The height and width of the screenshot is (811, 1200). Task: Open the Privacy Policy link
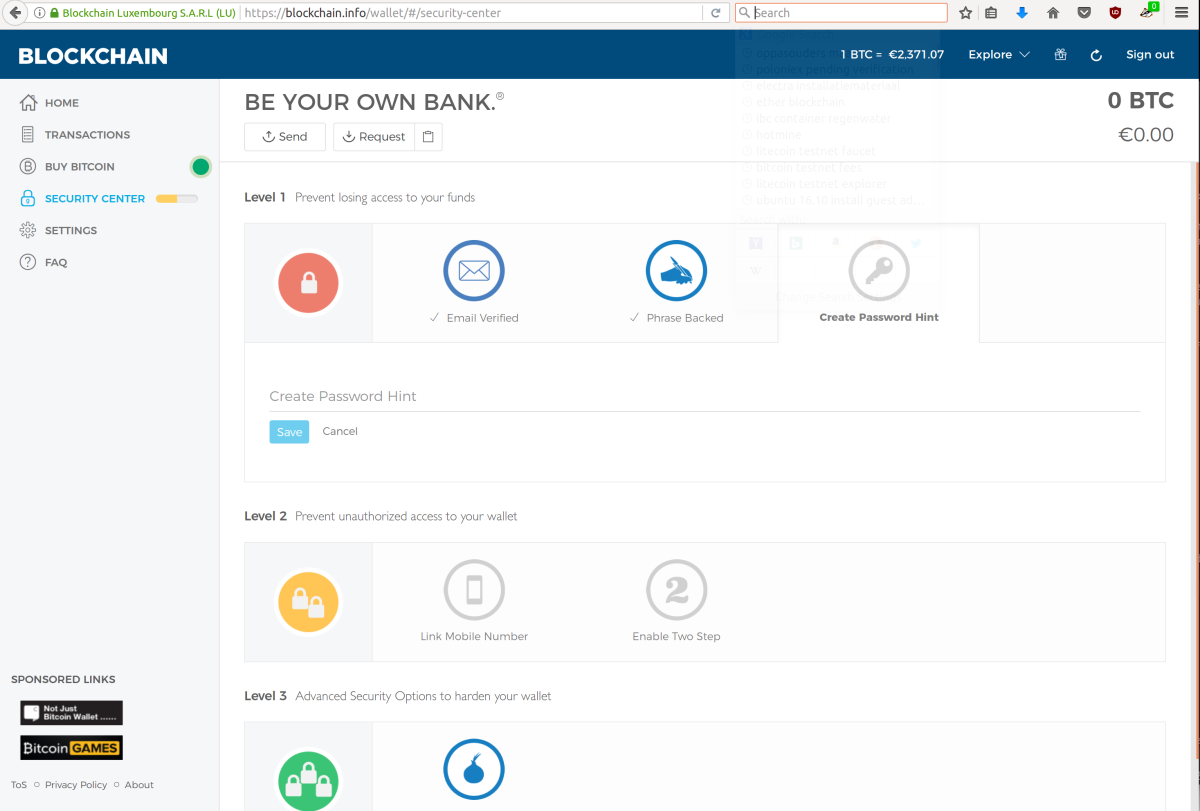[x=76, y=785]
